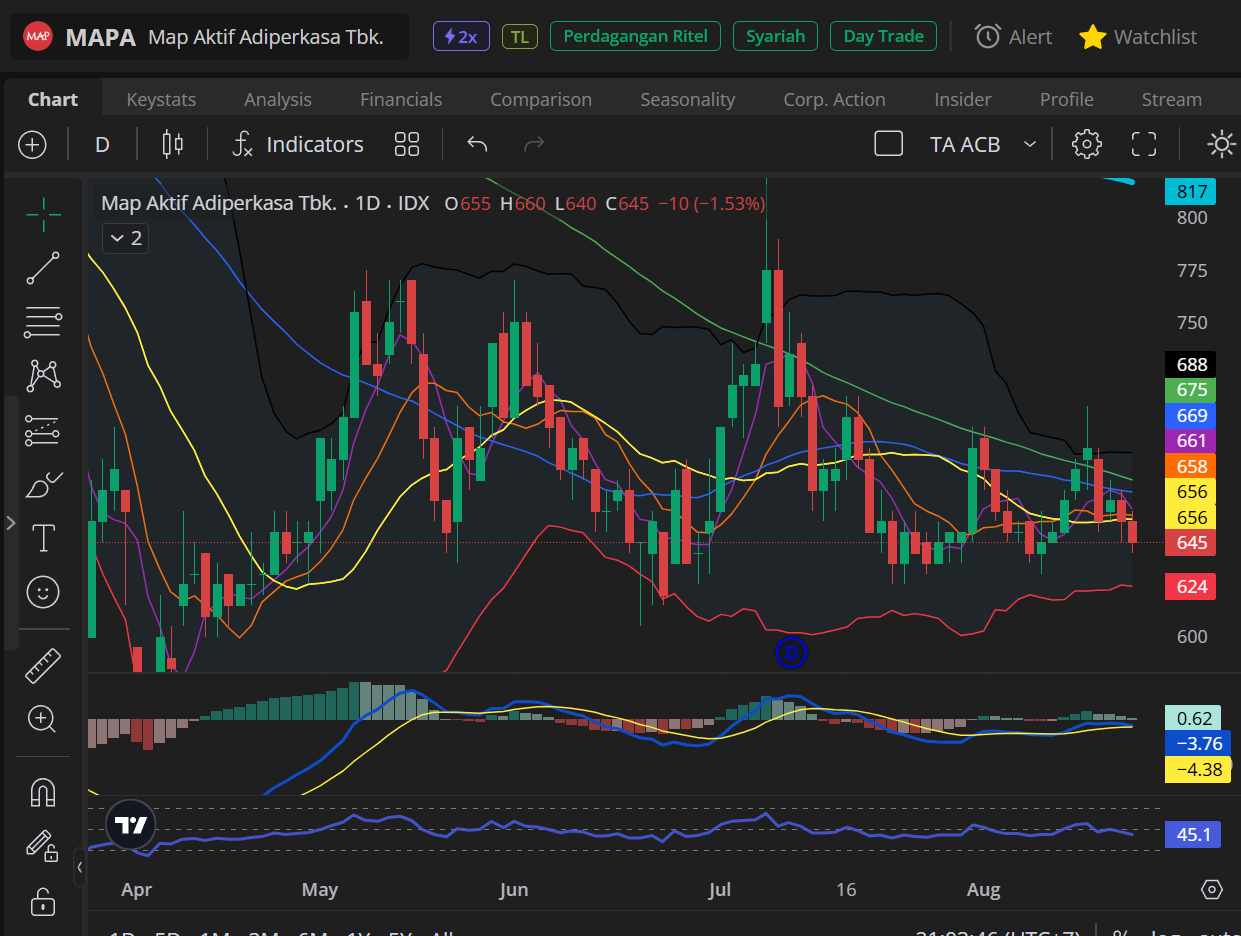Image resolution: width=1241 pixels, height=936 pixels.
Task: Open the D interval dropdown
Action: [x=102, y=145]
